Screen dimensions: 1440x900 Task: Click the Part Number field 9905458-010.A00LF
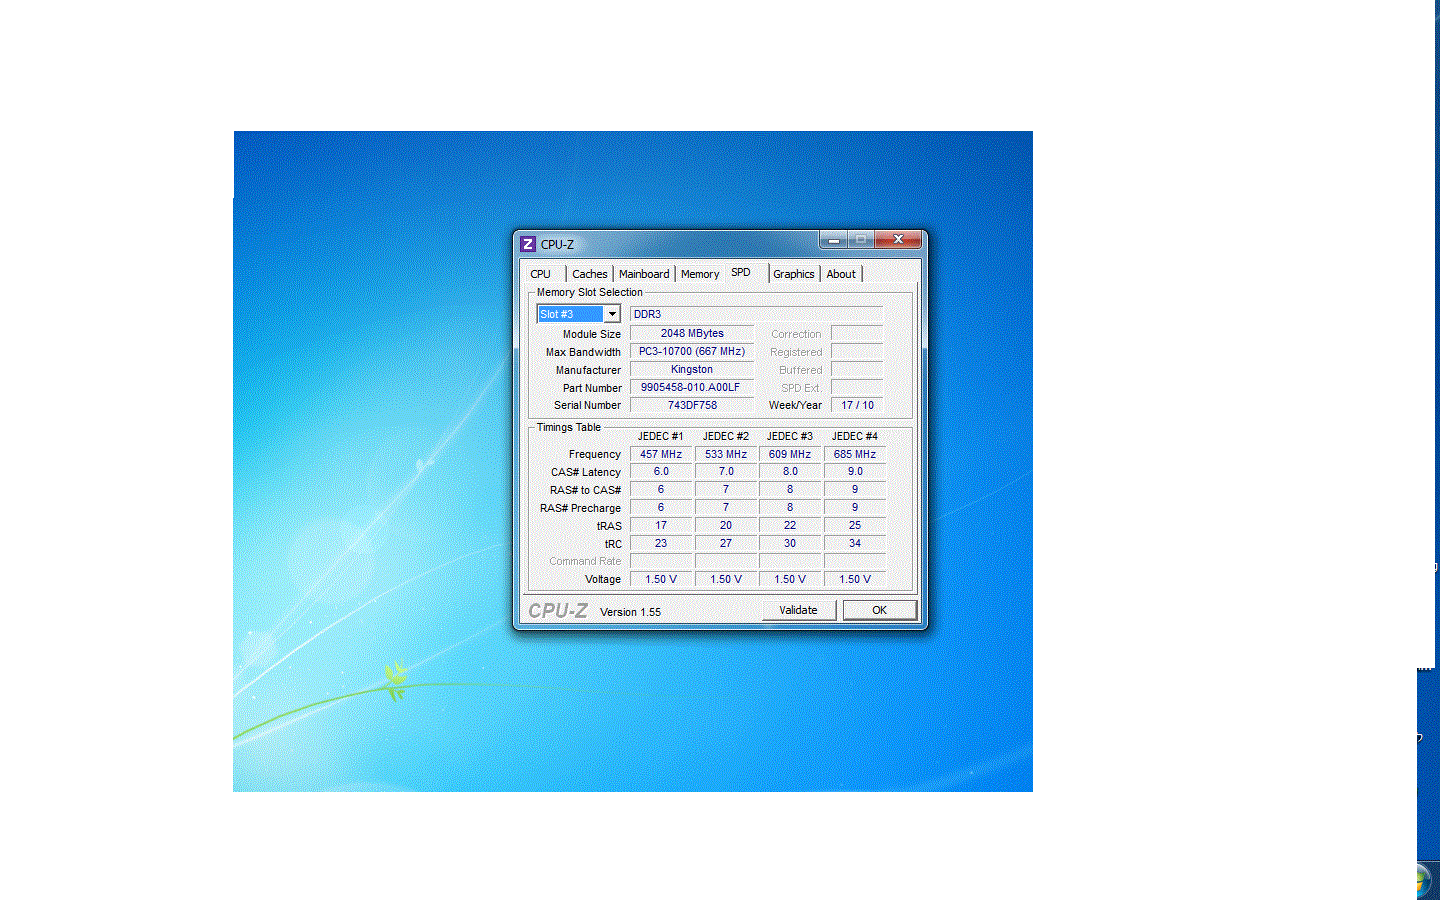tap(691, 387)
